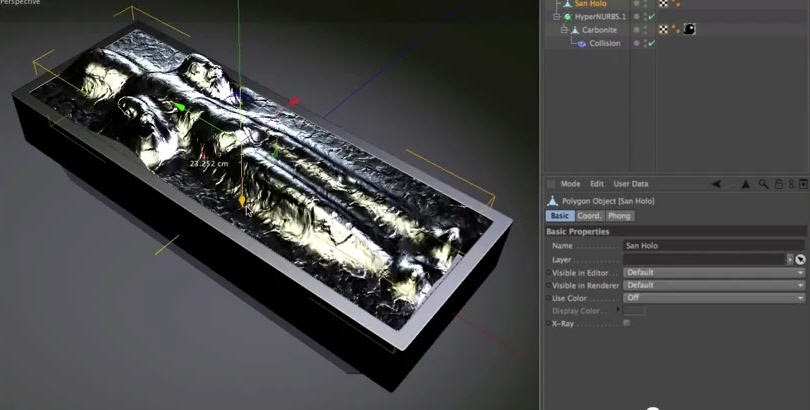
Task: Open the User Data menu
Action: pyautogui.click(x=631, y=184)
